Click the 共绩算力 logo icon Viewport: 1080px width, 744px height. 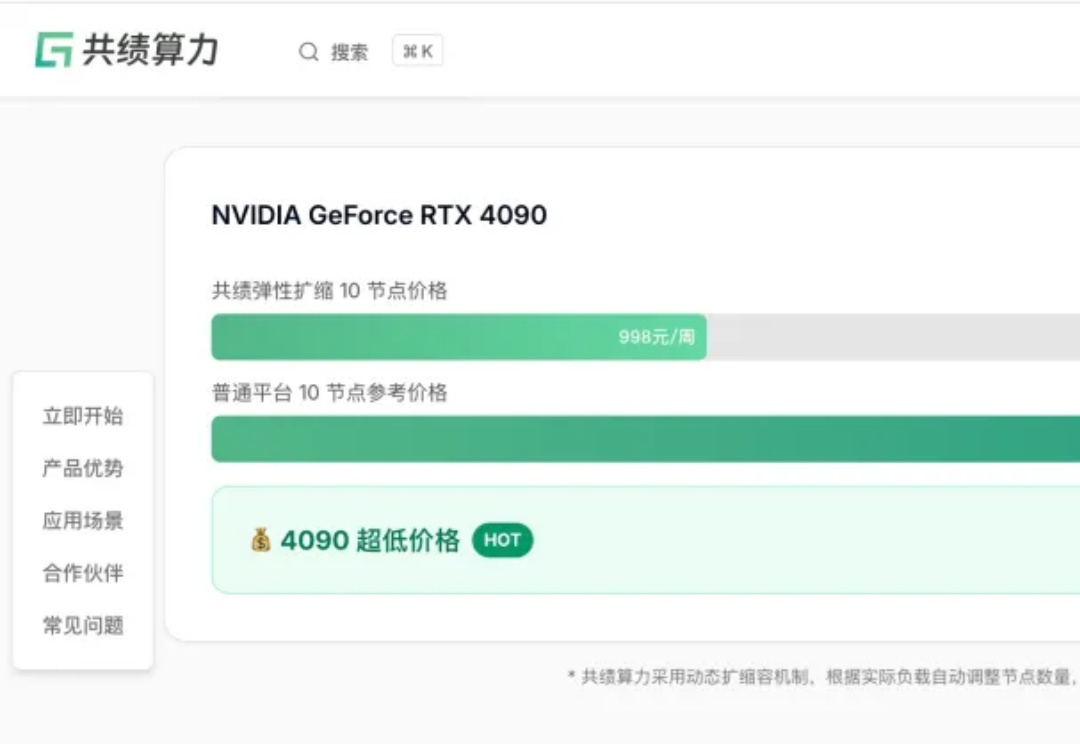coord(54,50)
